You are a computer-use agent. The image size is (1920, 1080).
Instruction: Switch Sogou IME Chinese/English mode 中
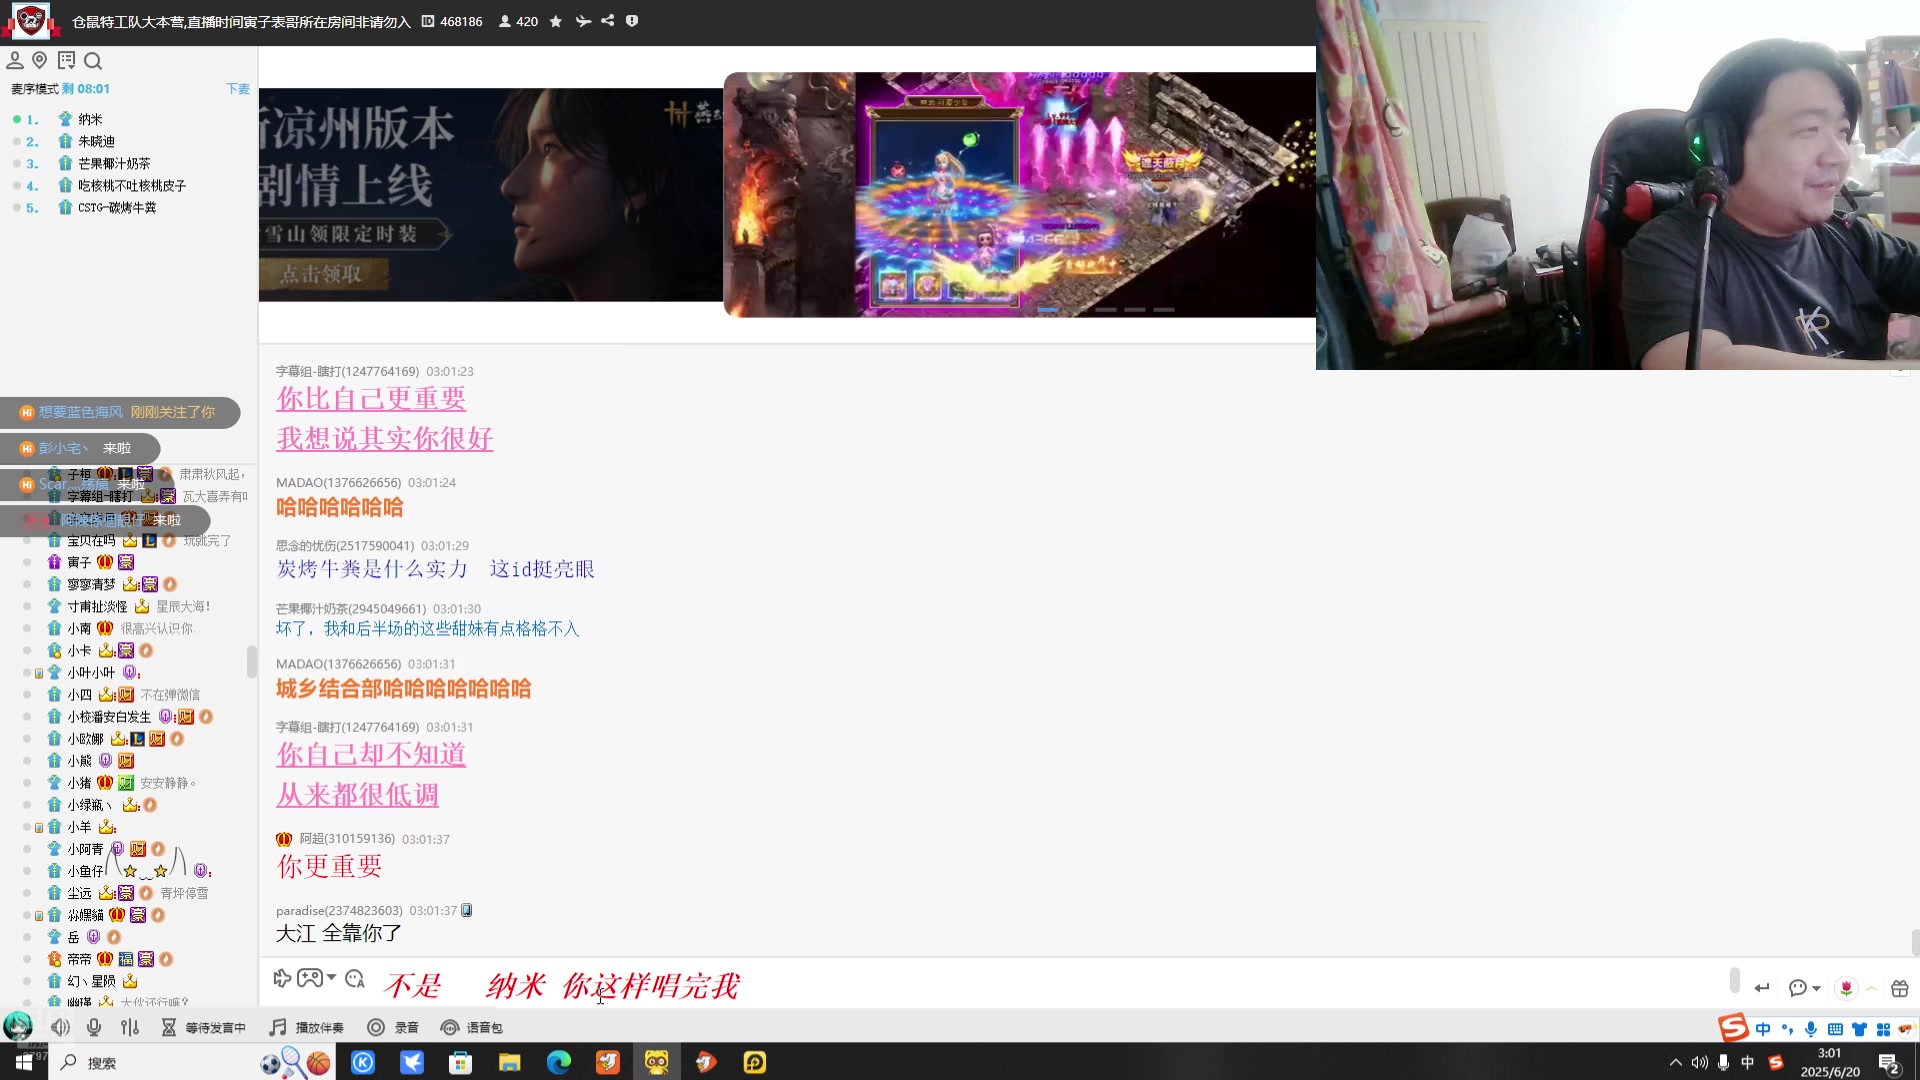[x=1762, y=1029]
